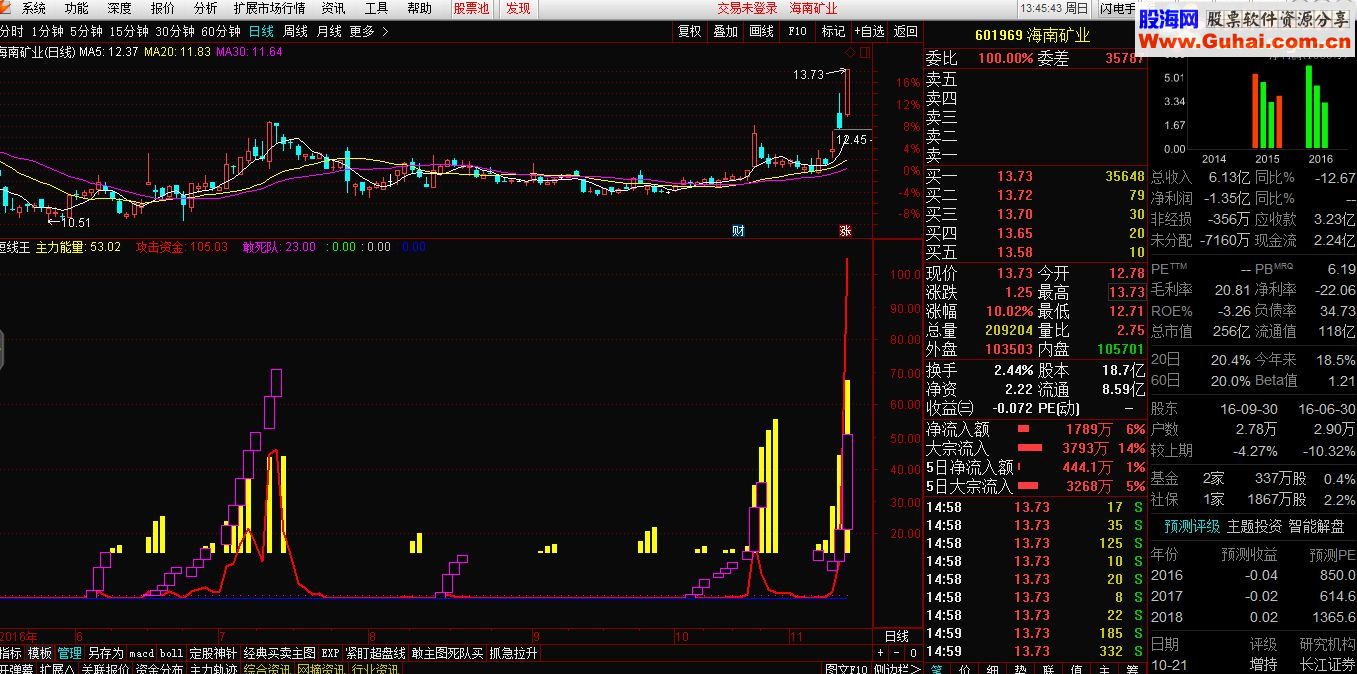Select the 经典买卖主图 indicator
Image resolution: width=1357 pixels, height=674 pixels.
(280, 653)
